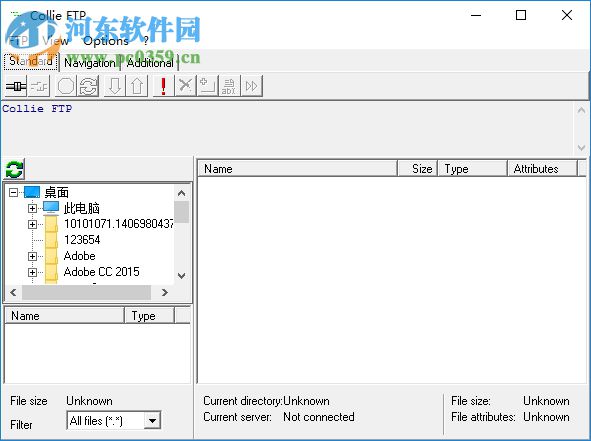Click the log pane scroll down arrow
Image resolution: width=591 pixels, height=441 pixels.
tap(581, 147)
